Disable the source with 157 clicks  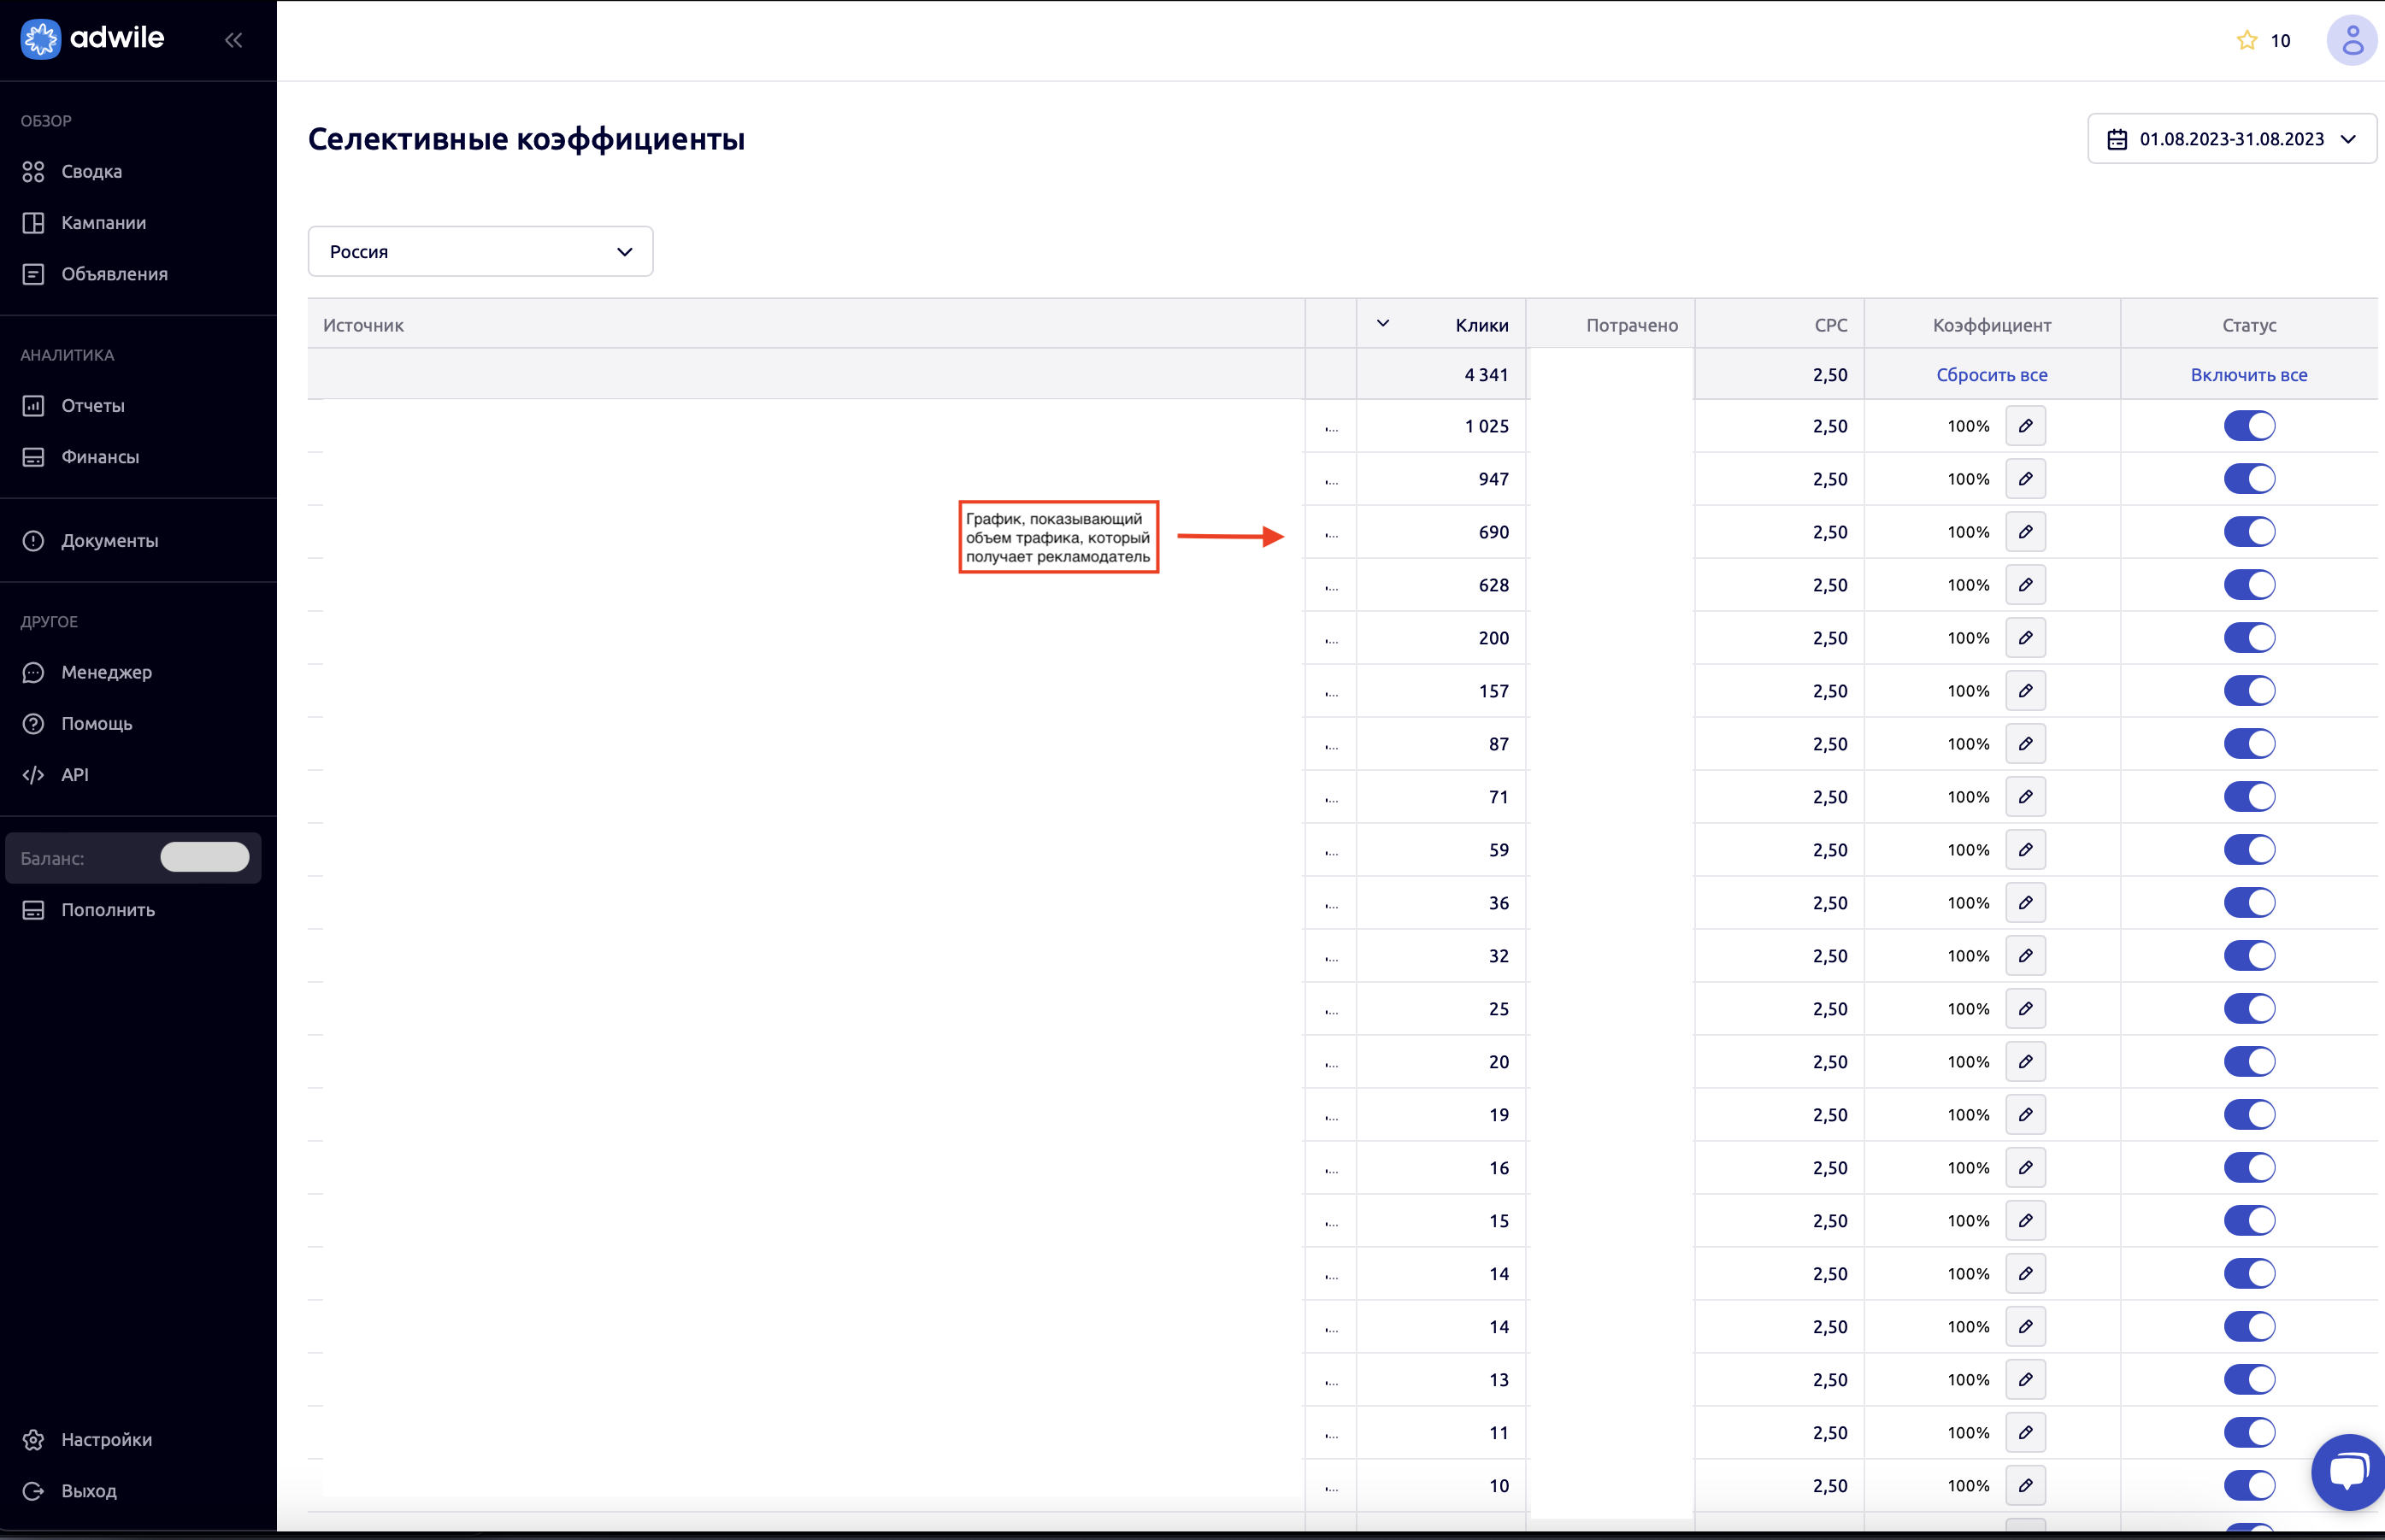coord(2249,691)
